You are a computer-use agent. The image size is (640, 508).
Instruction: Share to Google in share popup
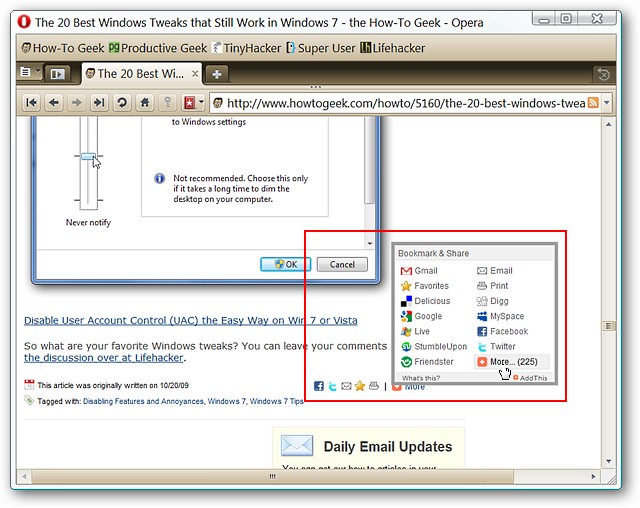(422, 316)
